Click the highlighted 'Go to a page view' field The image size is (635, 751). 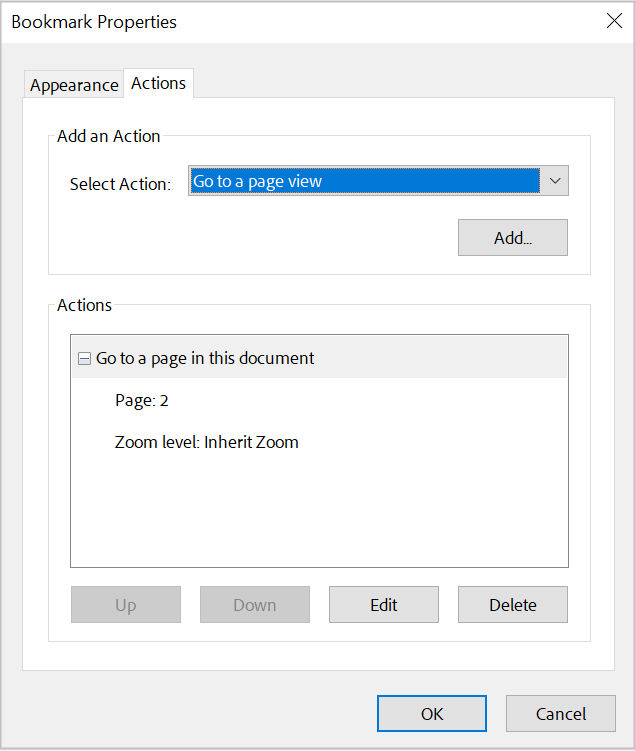tap(365, 181)
